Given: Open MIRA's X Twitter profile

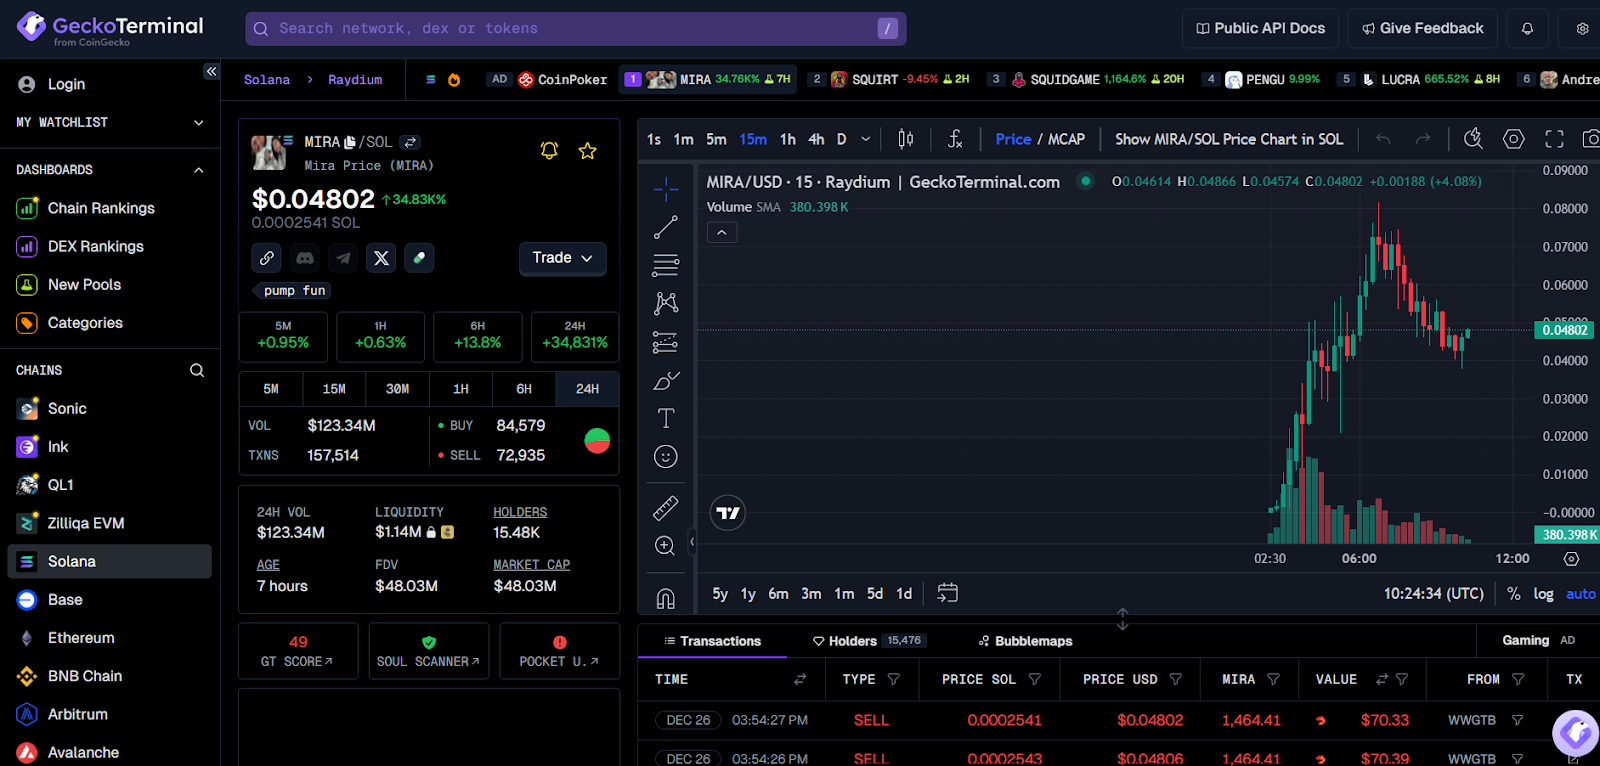Looking at the screenshot, I should [x=381, y=258].
